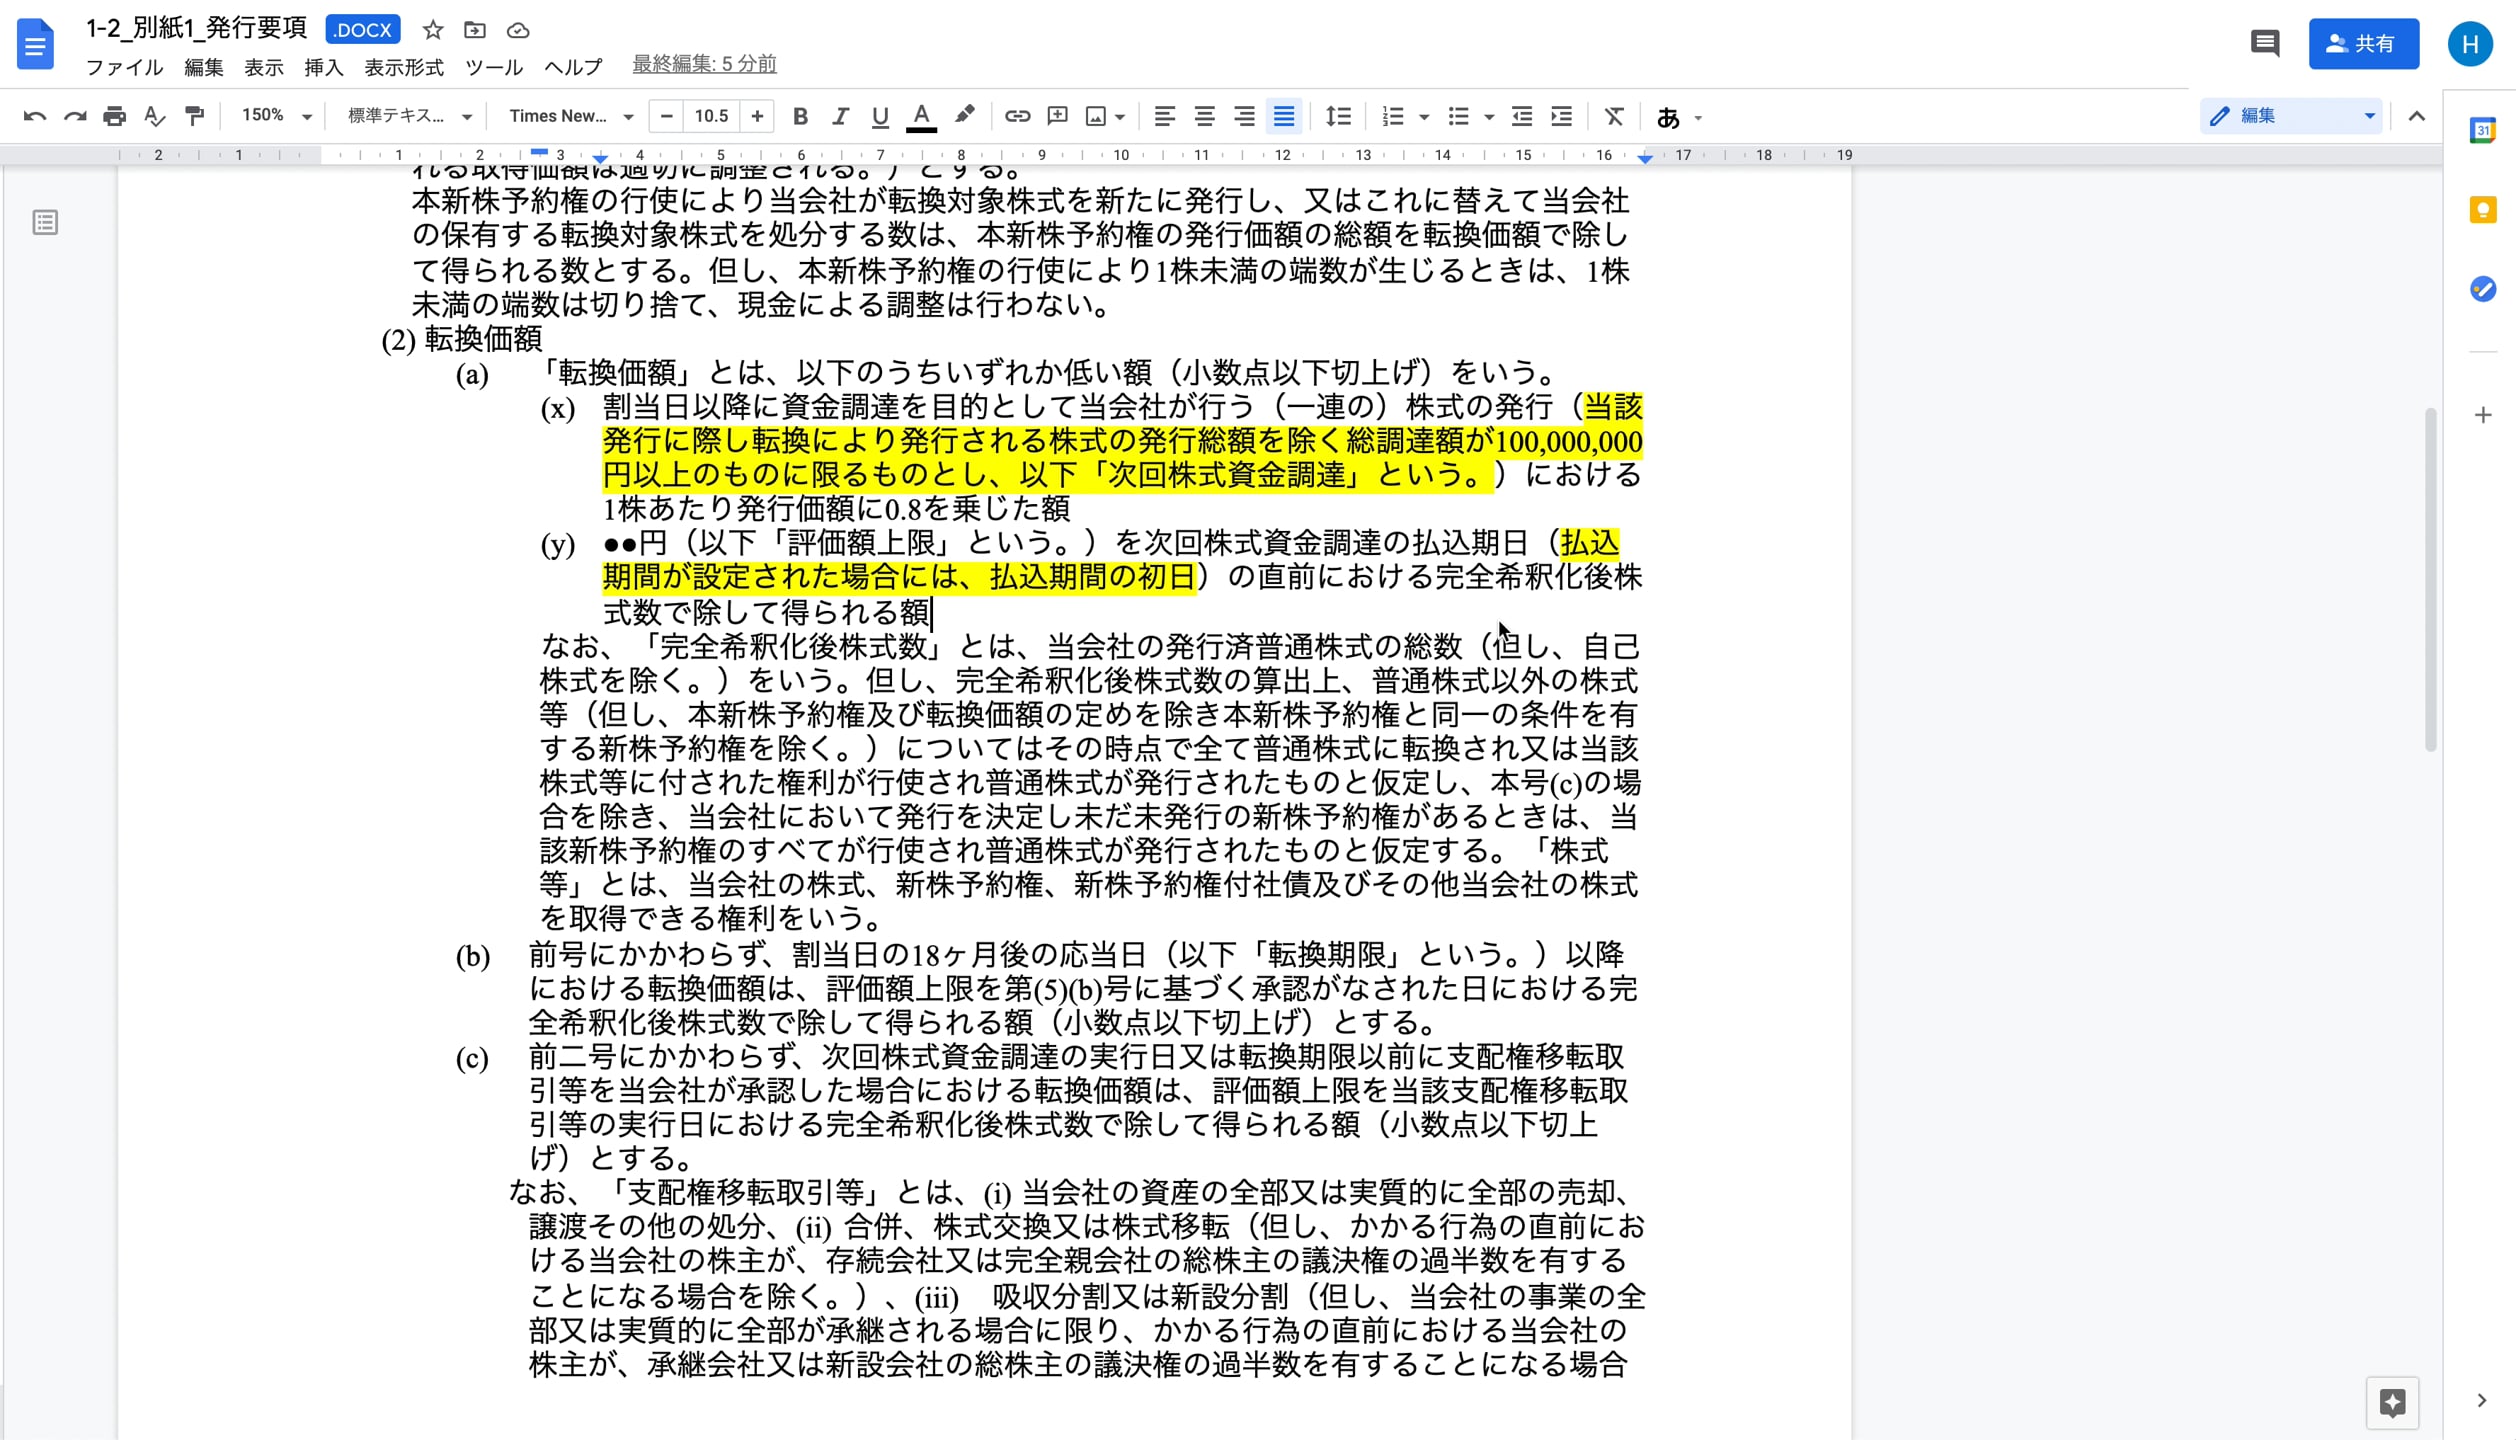Screen dimensions: 2516x1440
Task: Click the add comment icon in toolbar
Action: tap(1057, 116)
